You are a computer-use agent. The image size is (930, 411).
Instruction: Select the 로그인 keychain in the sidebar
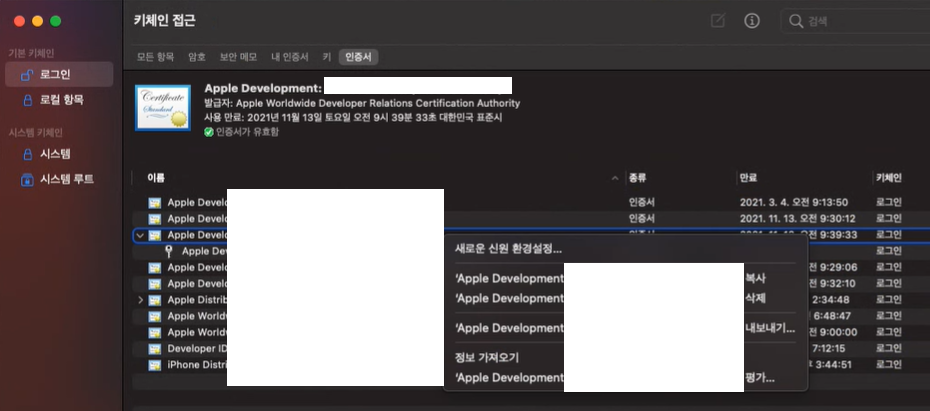[x=59, y=75]
